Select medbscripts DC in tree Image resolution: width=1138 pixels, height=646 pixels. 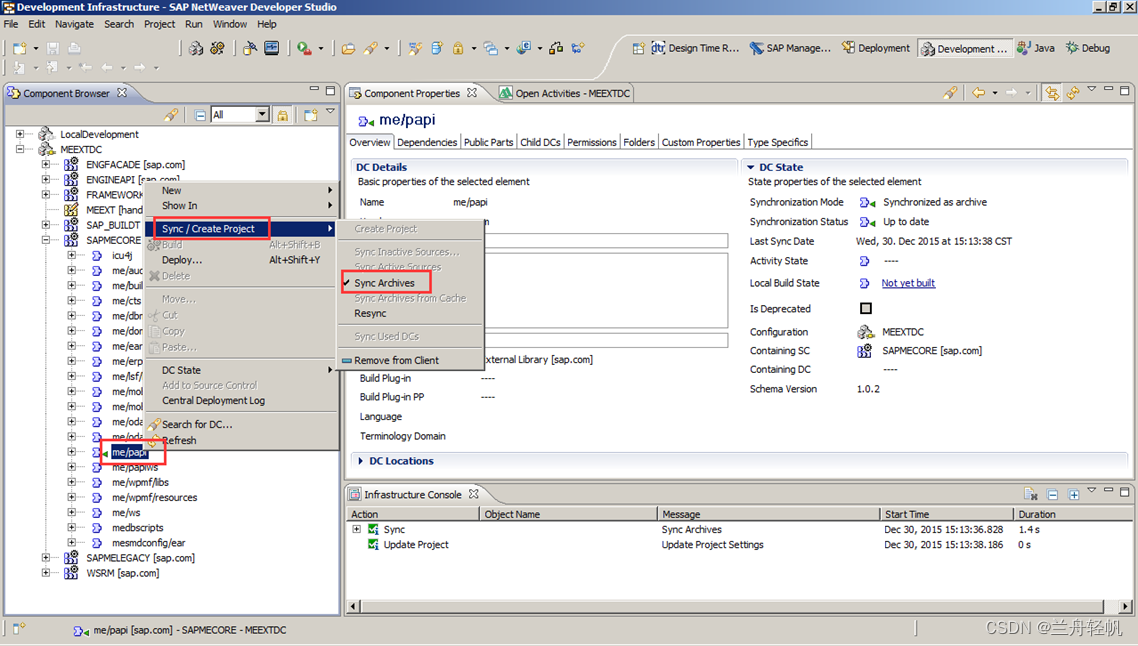tap(137, 528)
